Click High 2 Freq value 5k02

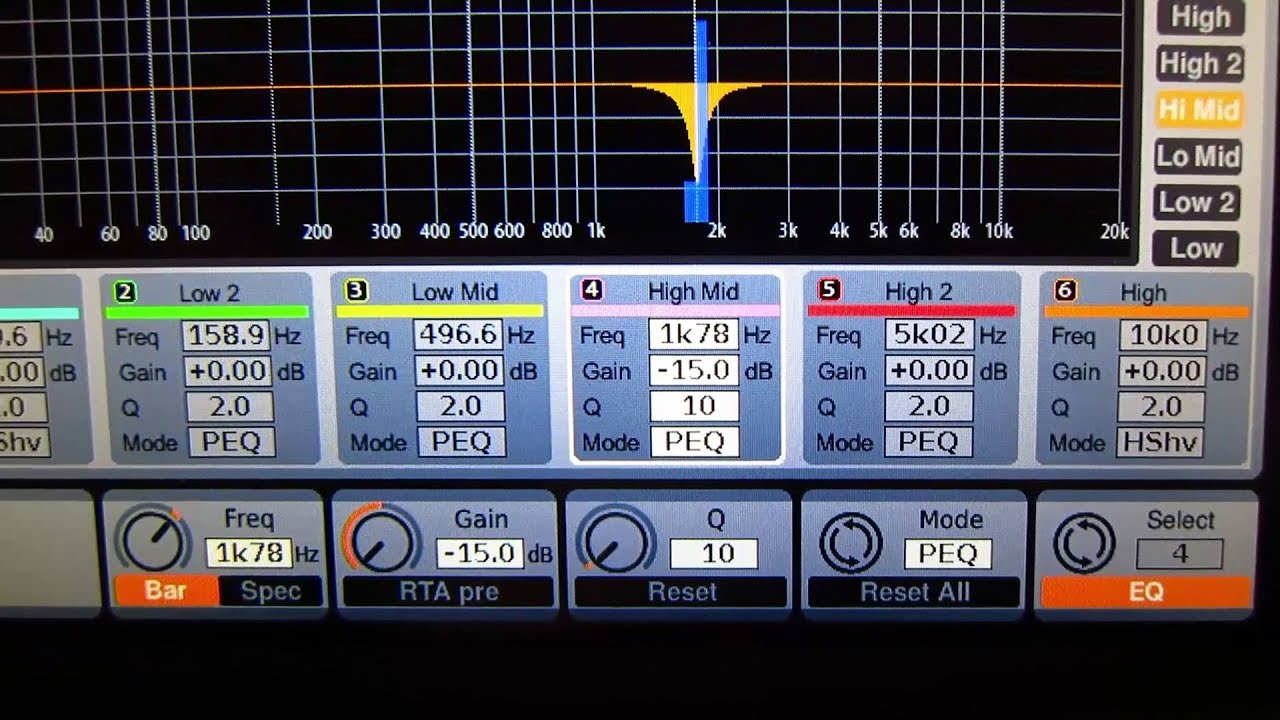pyautogui.click(x=930, y=334)
